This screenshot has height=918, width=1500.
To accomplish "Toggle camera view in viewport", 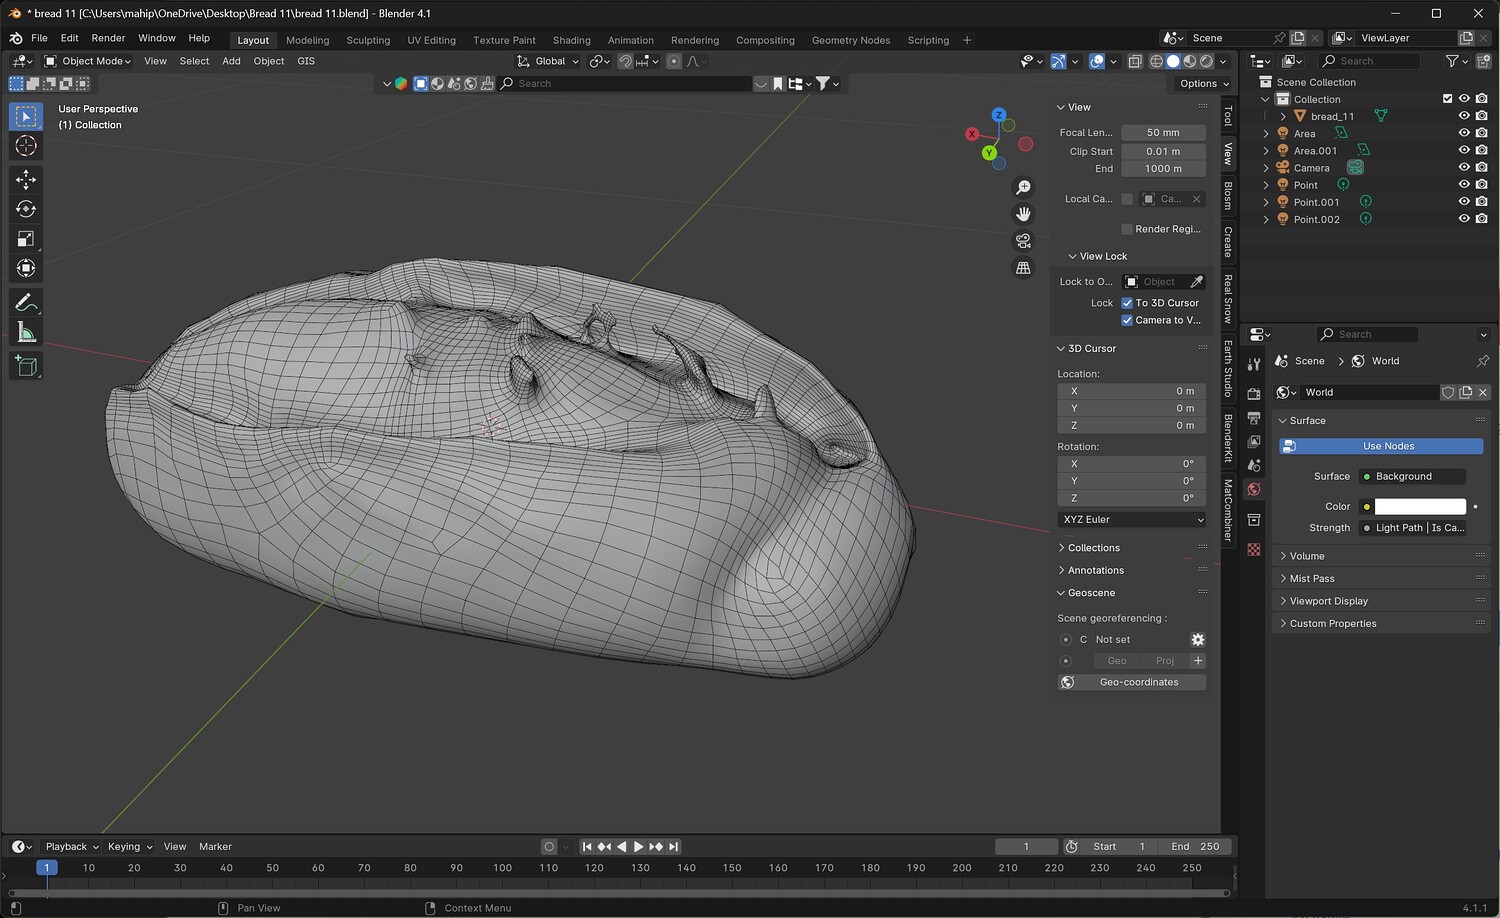I will (x=1023, y=241).
